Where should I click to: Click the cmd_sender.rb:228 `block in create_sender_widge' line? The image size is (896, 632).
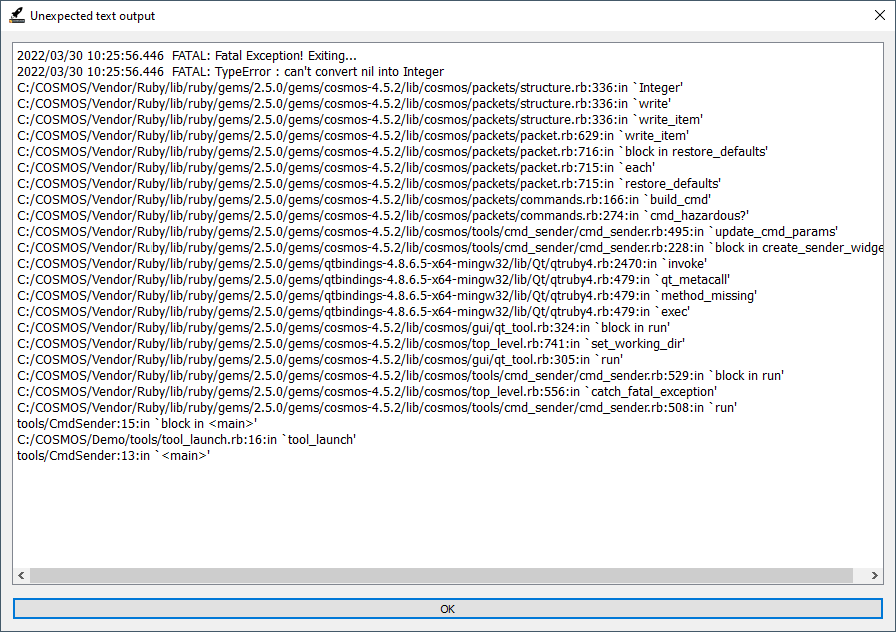click(450, 247)
